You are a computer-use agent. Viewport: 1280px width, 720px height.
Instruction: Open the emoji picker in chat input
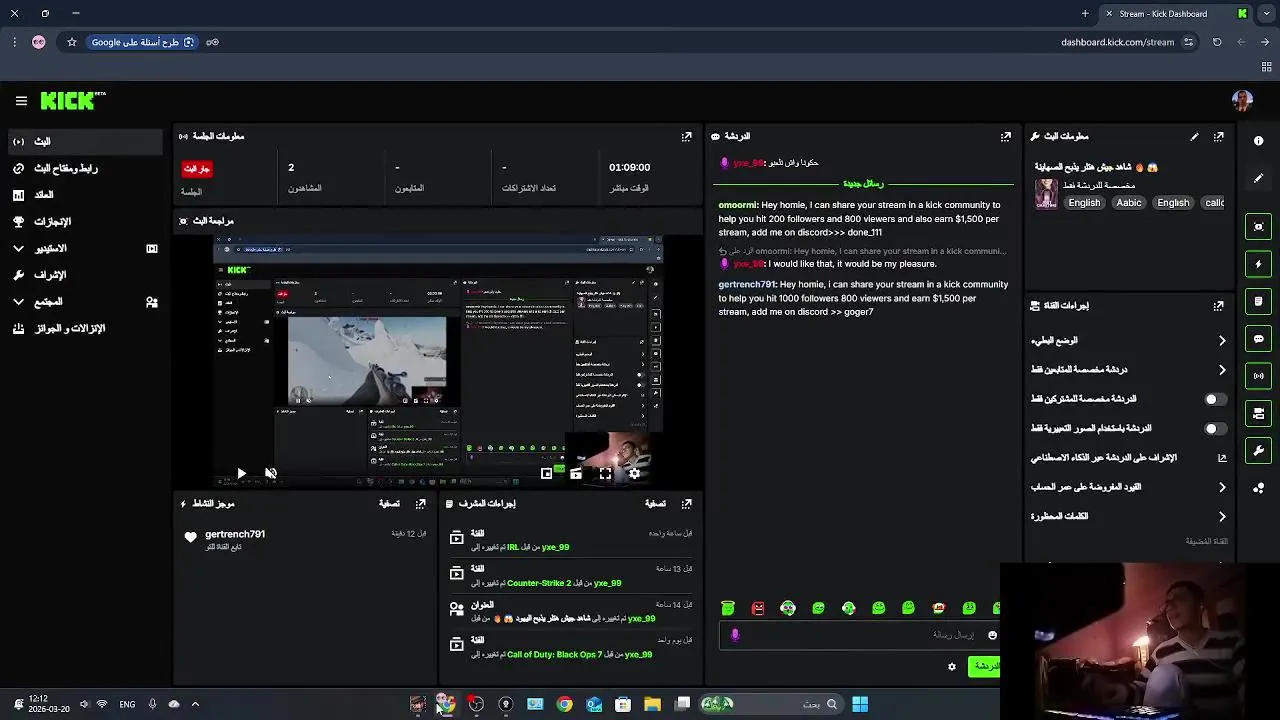tap(992, 635)
